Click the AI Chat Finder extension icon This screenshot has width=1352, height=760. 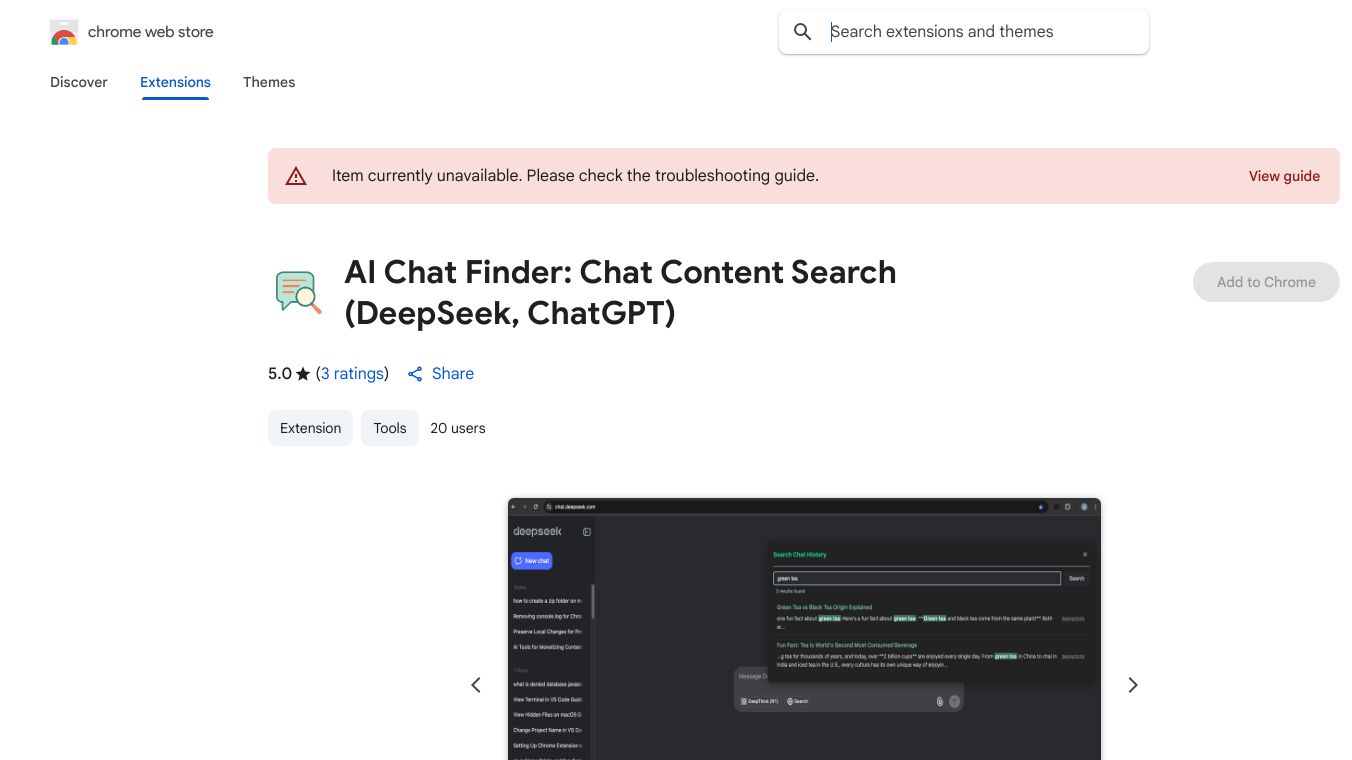pos(298,292)
